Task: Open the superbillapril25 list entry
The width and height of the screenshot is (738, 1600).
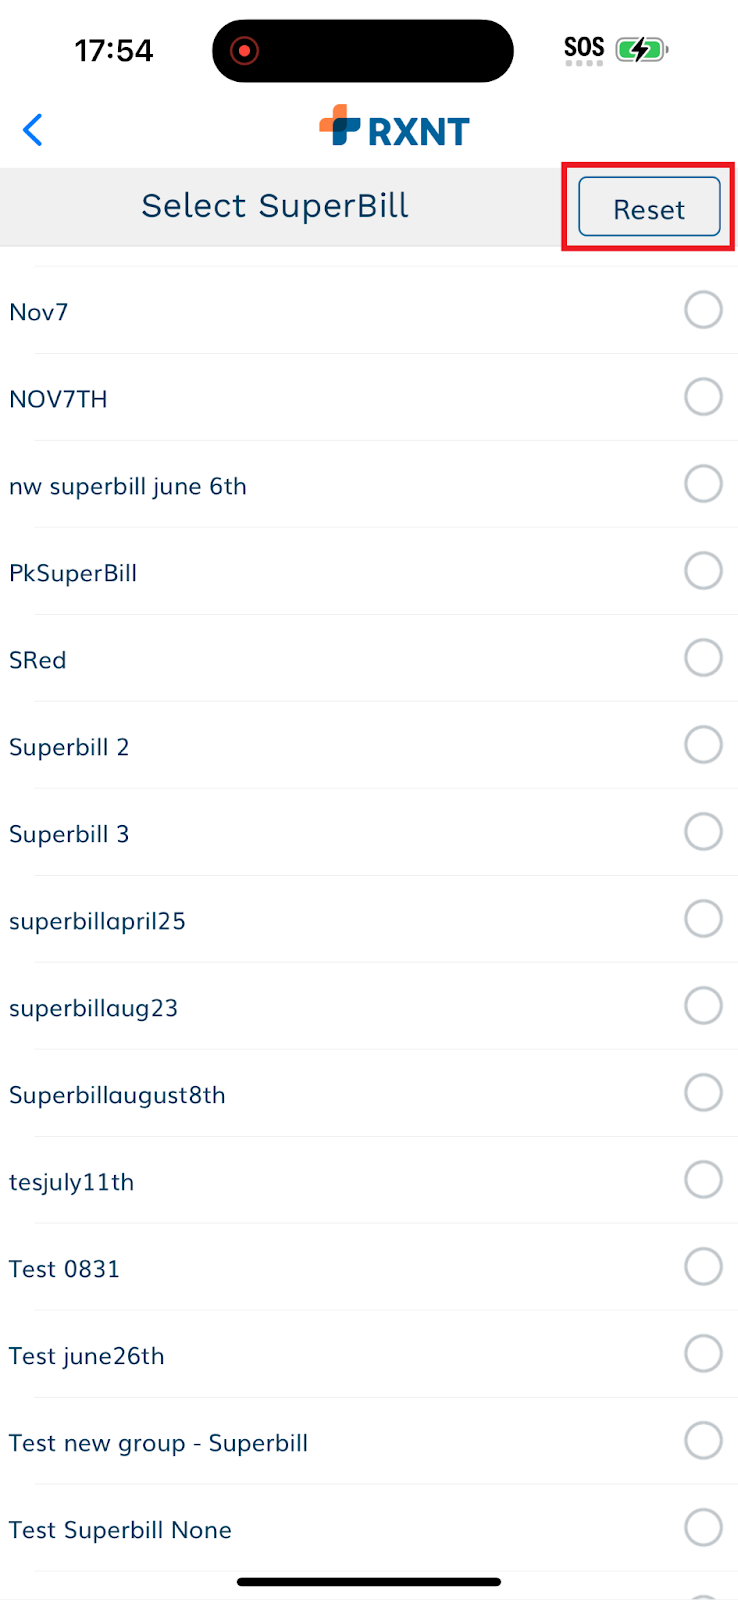Action: pyautogui.click(x=369, y=919)
